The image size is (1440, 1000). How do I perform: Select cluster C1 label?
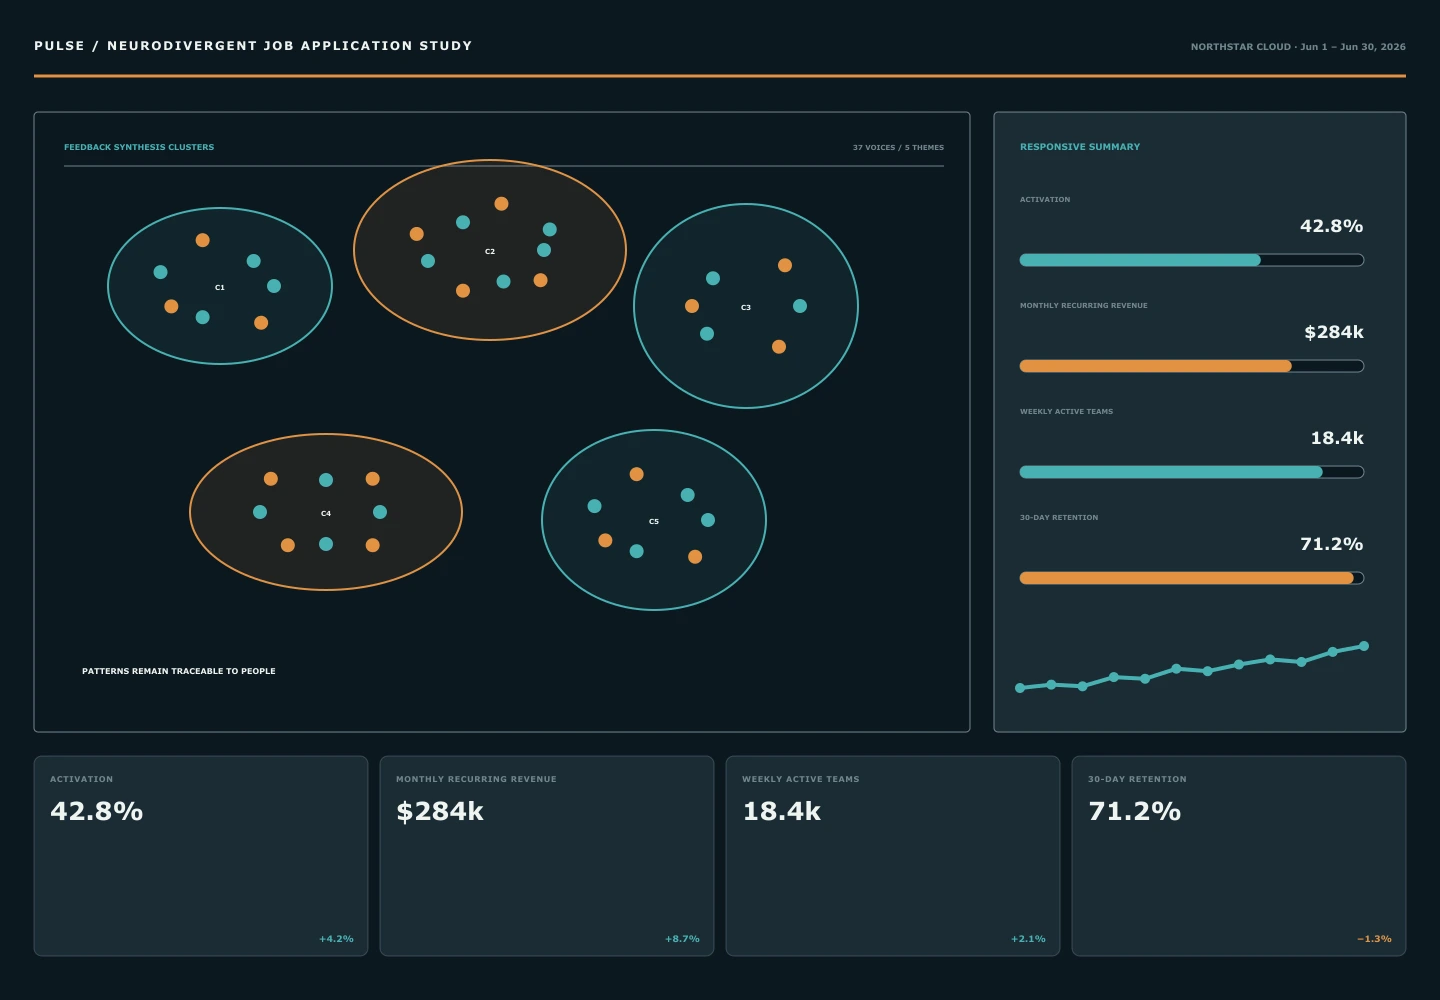coord(220,288)
